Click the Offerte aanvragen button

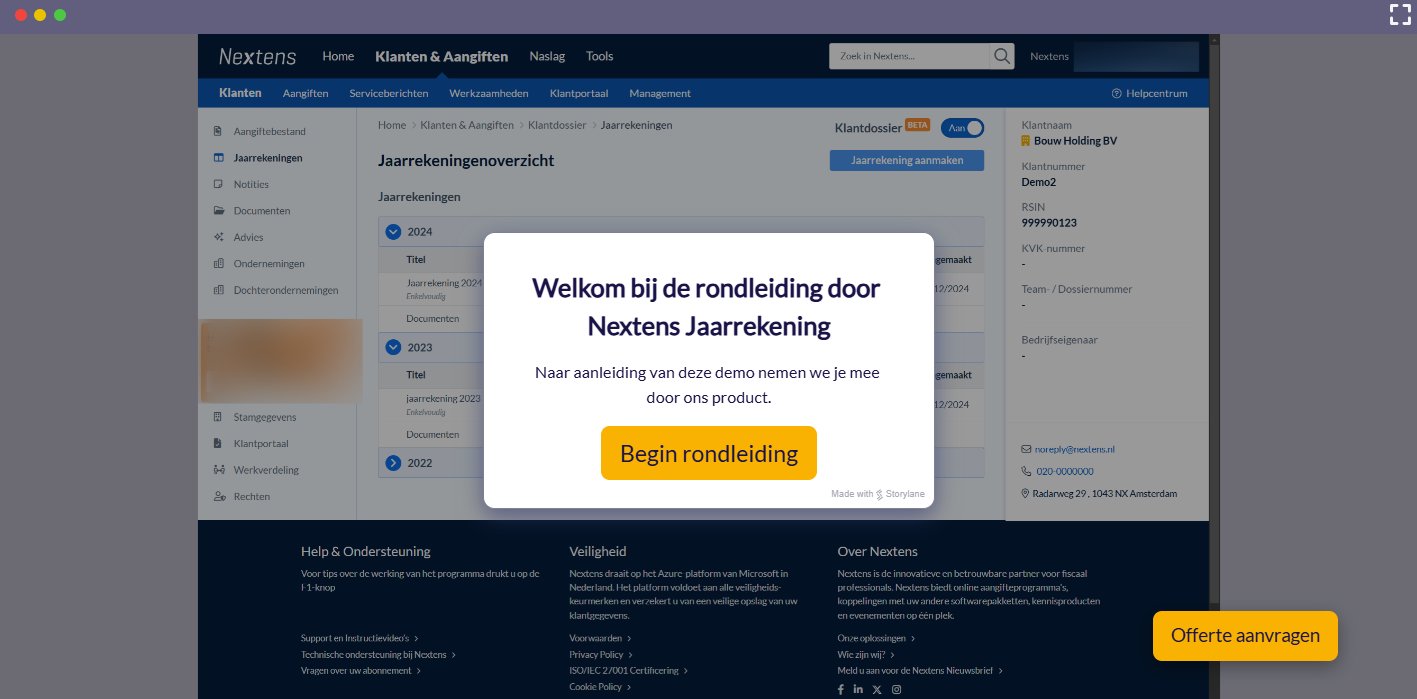[x=1245, y=636]
